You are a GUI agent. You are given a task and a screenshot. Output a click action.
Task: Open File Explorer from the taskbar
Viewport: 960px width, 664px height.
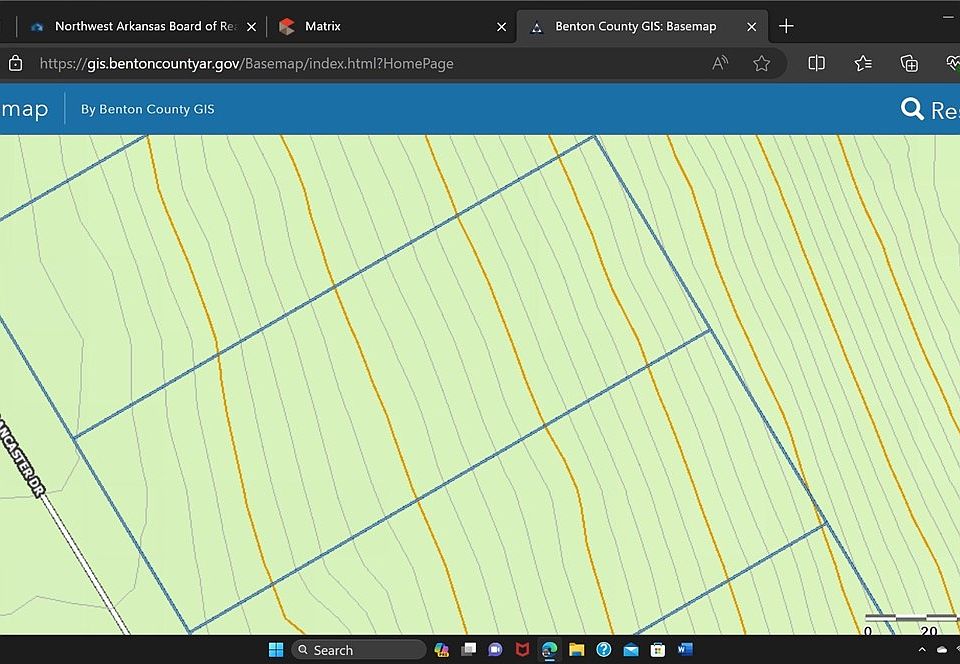click(x=577, y=649)
